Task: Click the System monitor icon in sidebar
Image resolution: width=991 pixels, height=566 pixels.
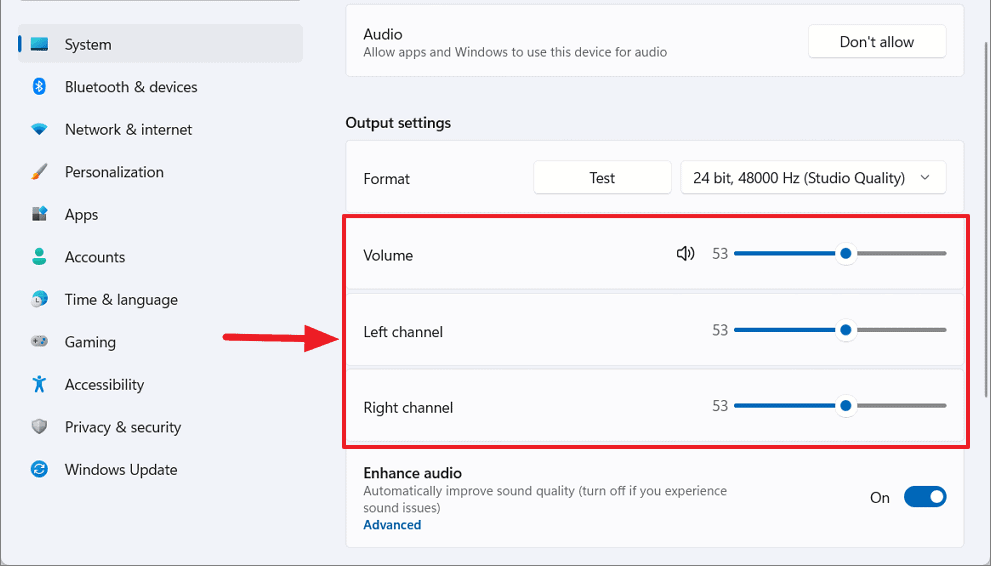Action: (x=40, y=45)
